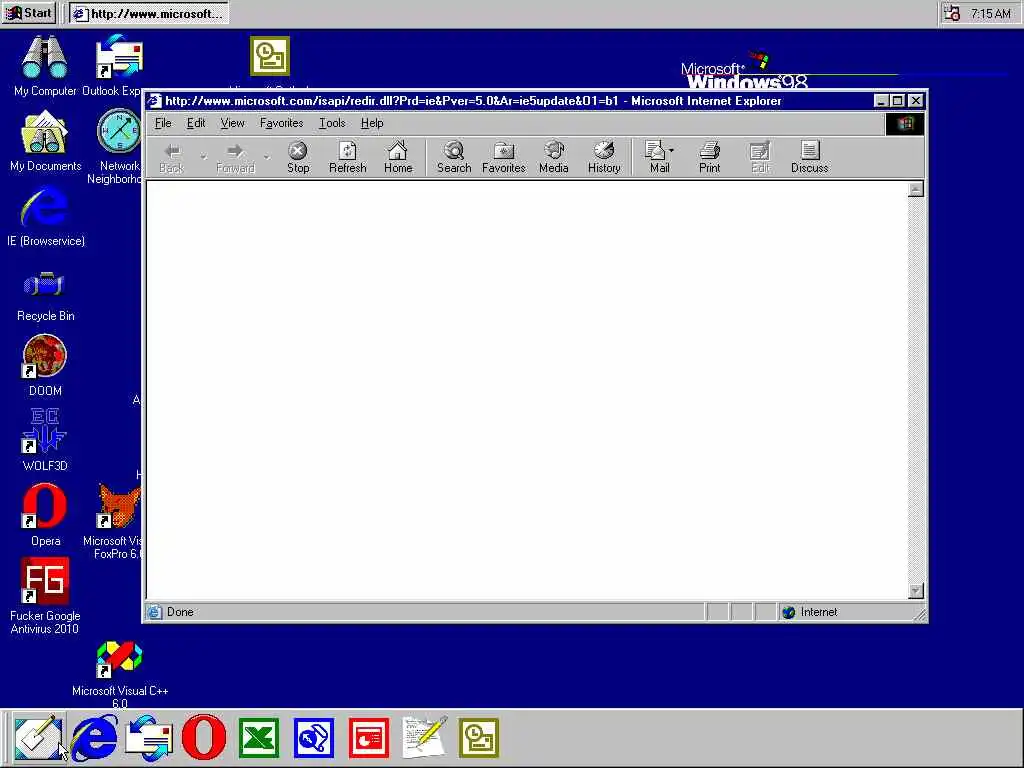The image size is (1024, 768).
Task: Select the WOLF3D desktop shortcut
Action: coord(45,440)
